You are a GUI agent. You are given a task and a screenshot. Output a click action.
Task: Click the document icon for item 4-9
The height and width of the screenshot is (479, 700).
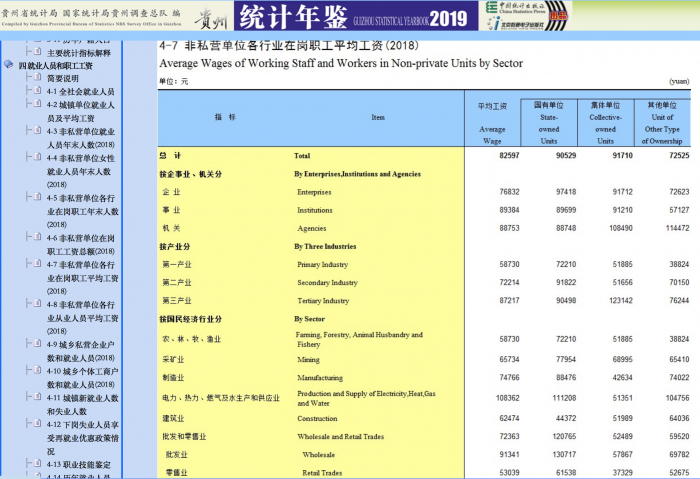coord(36,344)
